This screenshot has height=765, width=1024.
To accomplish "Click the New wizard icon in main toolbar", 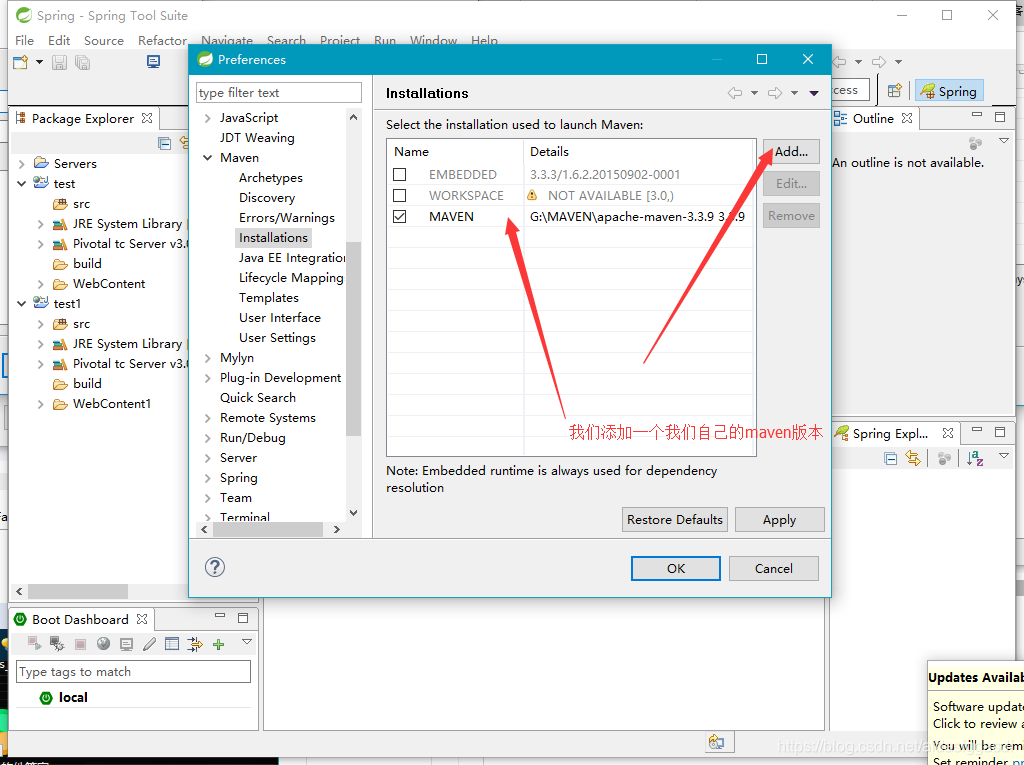I will [x=20, y=63].
